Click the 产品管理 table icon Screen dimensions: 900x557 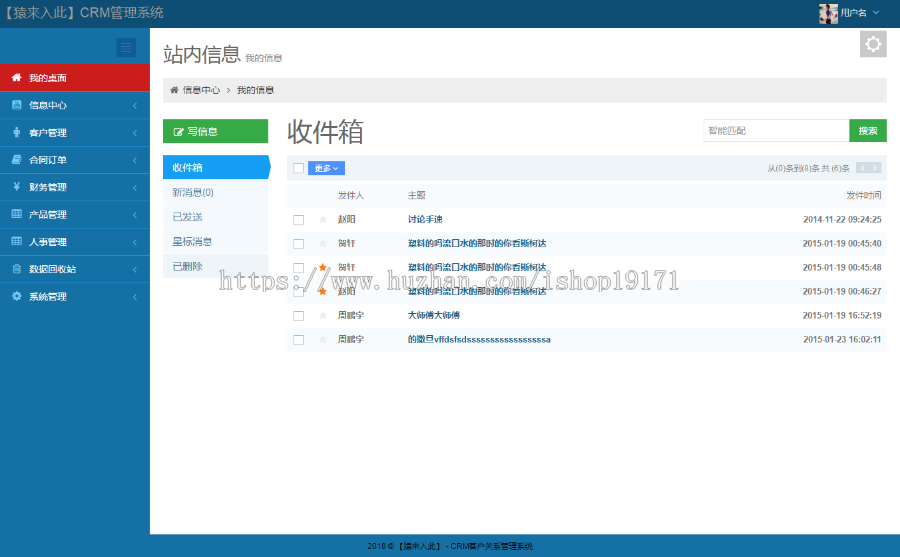[17, 214]
